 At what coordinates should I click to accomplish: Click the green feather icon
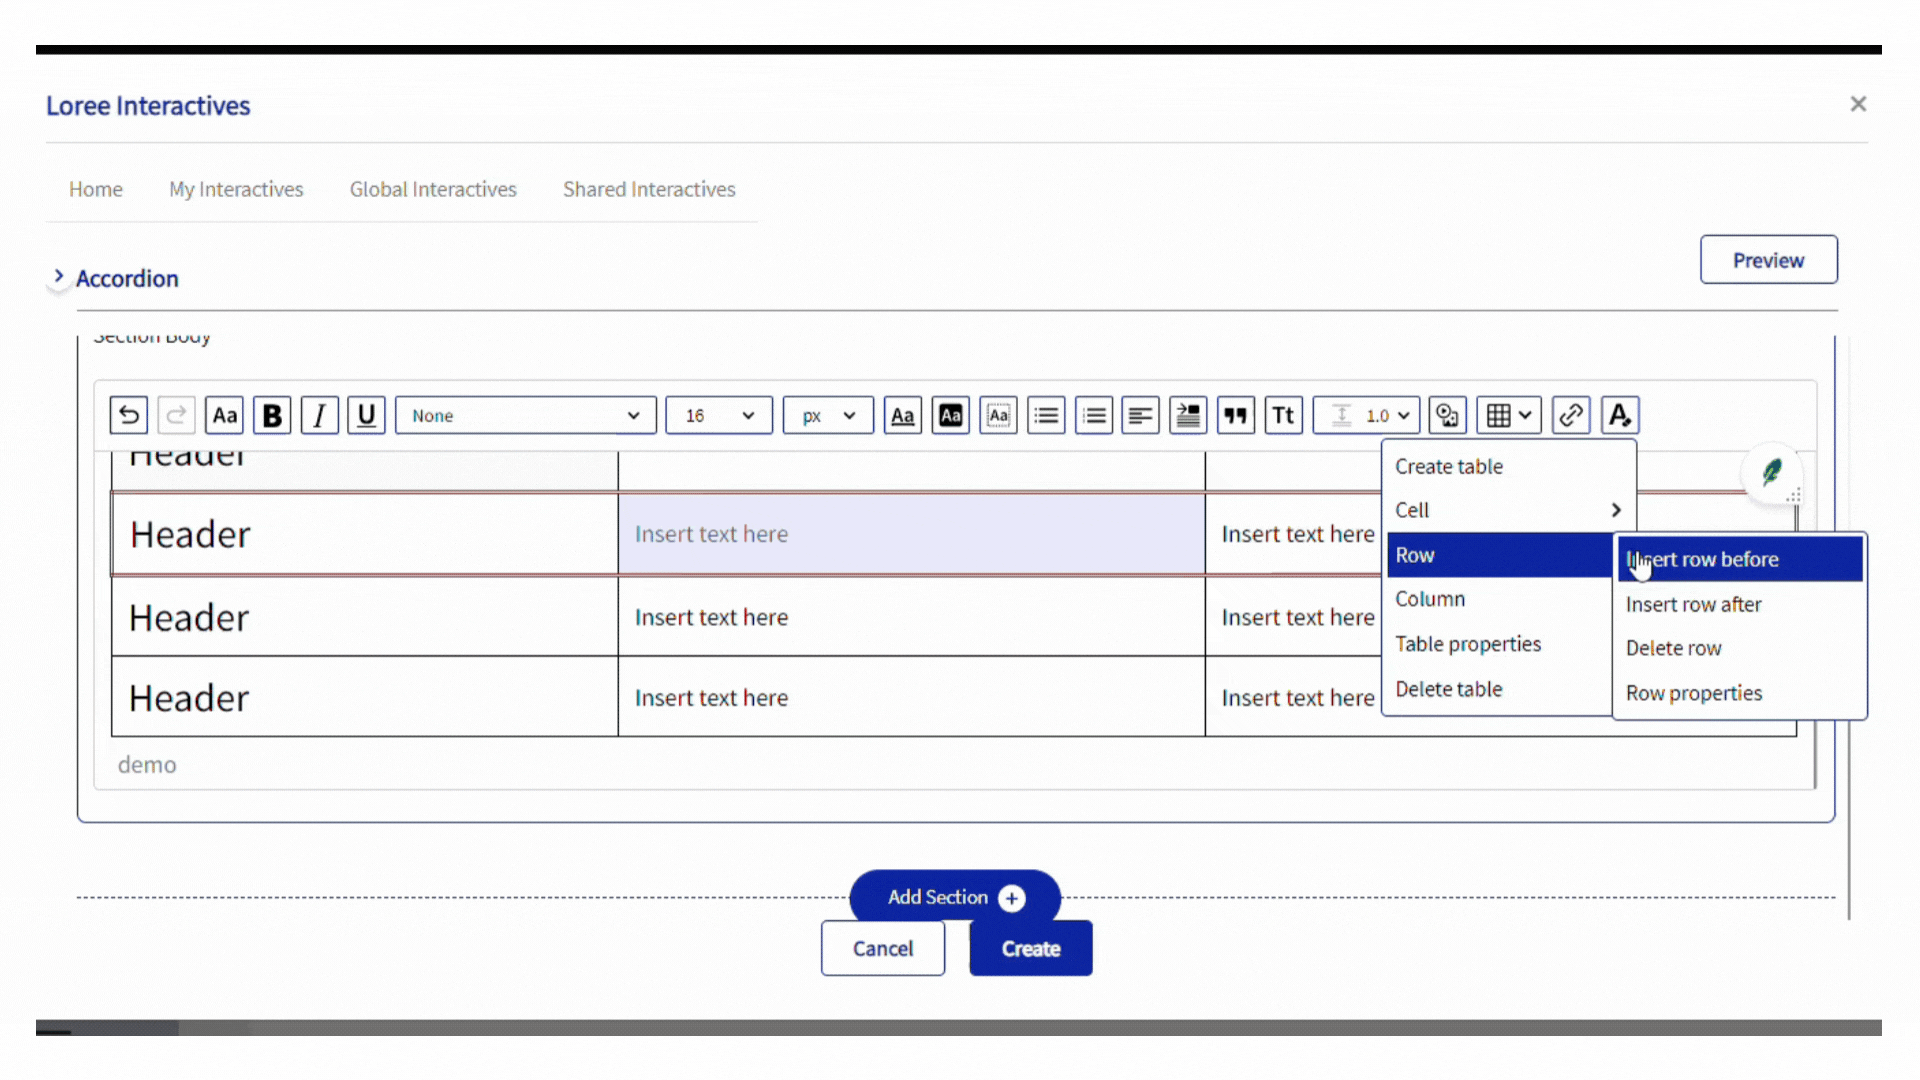coord(1771,472)
